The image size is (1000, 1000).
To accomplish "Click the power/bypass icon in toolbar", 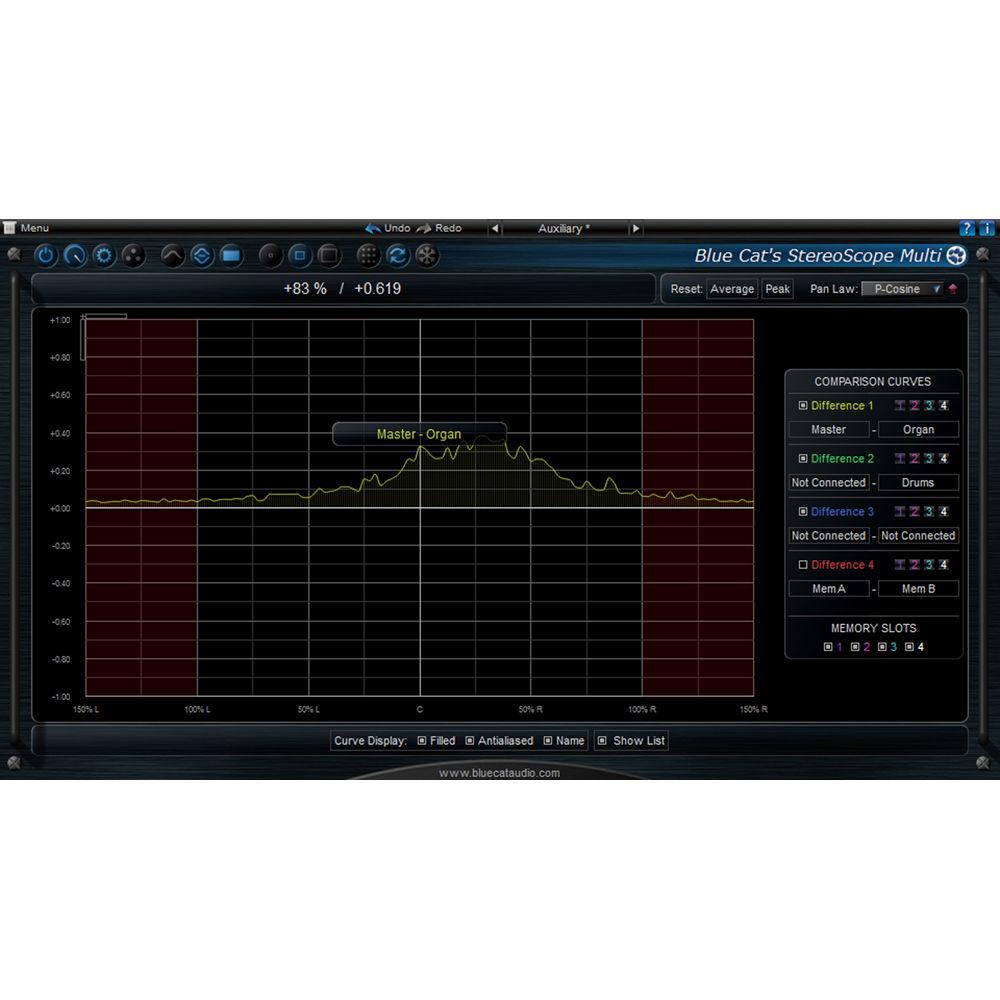I will 46,255.
